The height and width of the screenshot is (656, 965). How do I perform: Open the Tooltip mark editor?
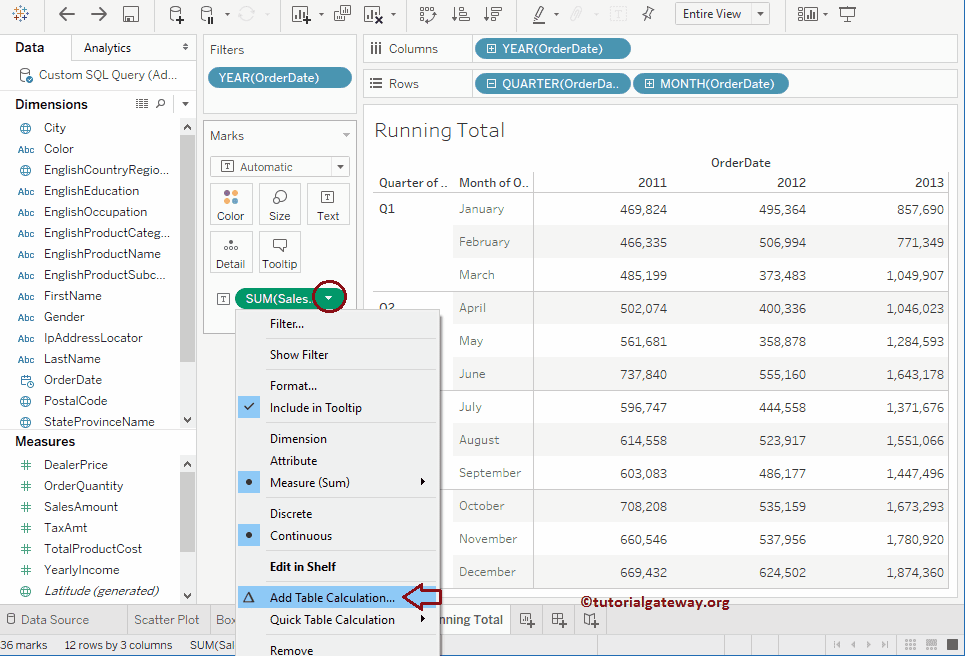point(279,251)
